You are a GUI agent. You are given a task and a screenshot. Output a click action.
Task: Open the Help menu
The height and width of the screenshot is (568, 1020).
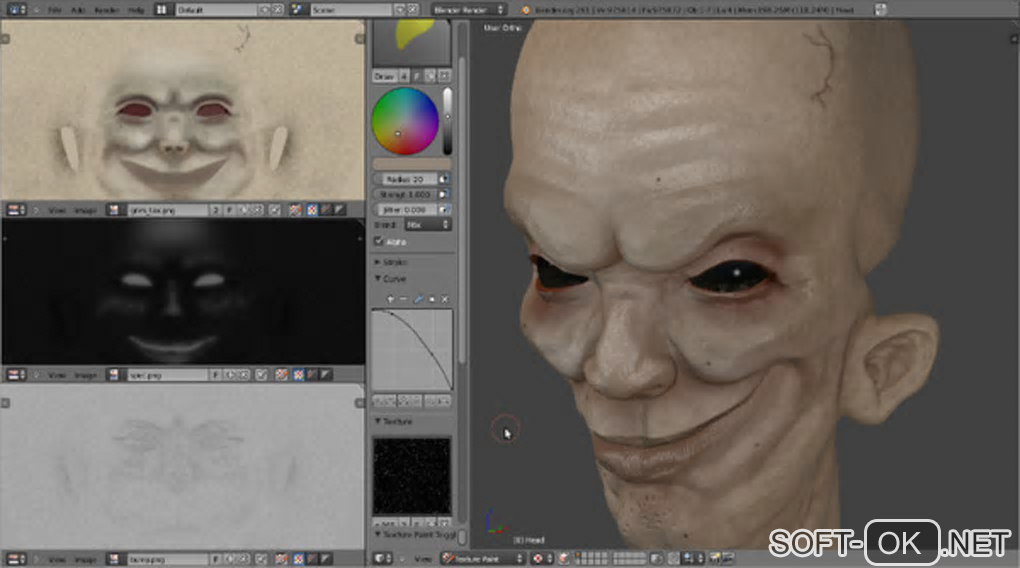(x=135, y=9)
